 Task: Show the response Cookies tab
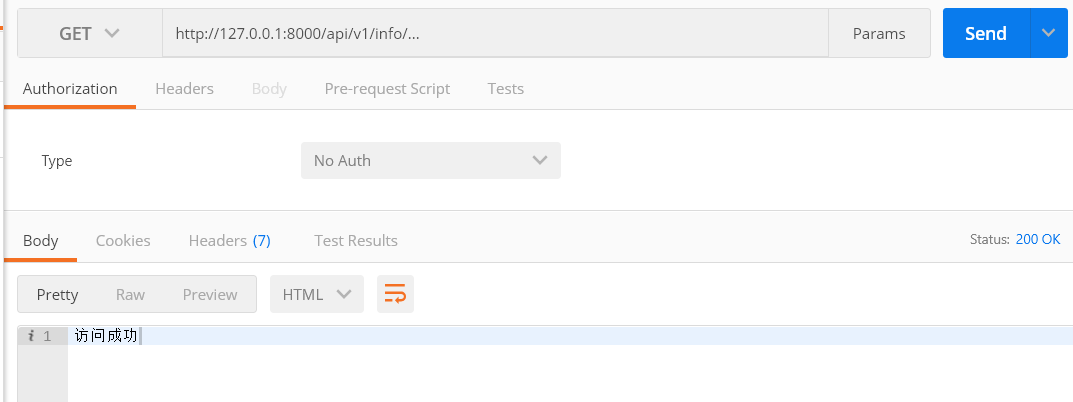123,240
